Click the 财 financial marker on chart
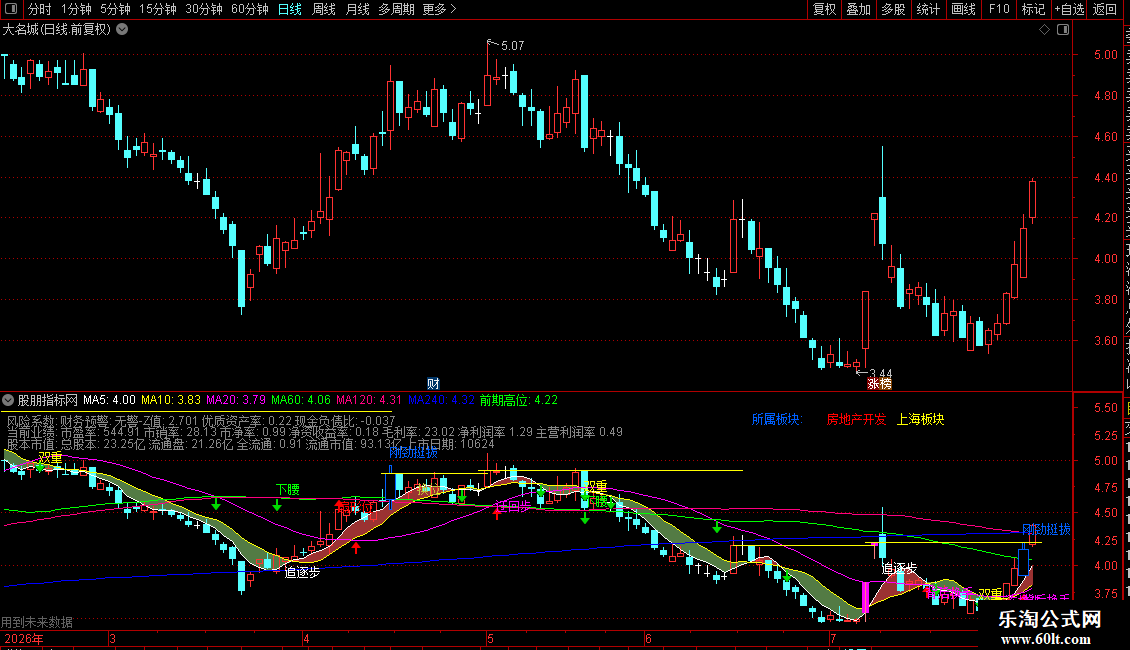The width and height of the screenshot is (1130, 650). pos(433,383)
